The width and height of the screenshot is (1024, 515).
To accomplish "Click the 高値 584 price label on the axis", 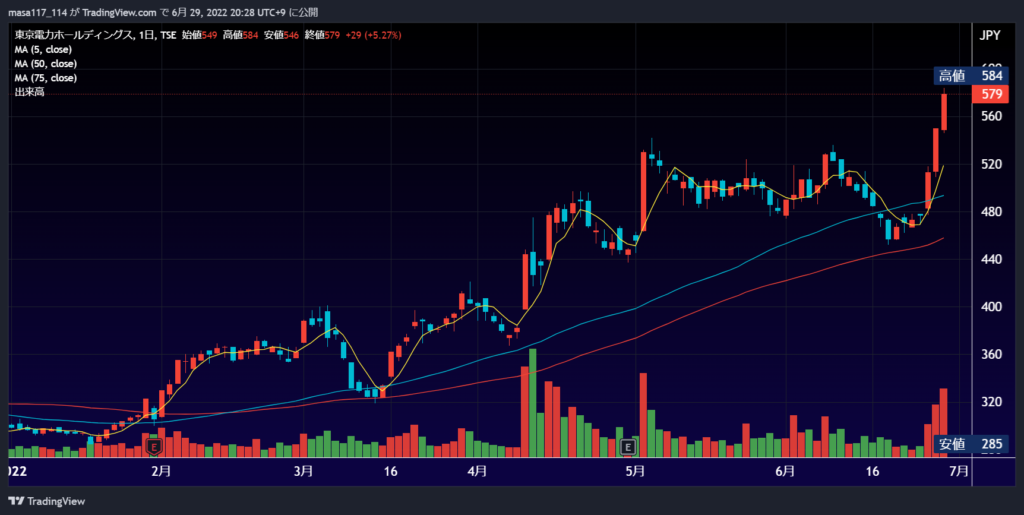I will pyautogui.click(x=969, y=76).
